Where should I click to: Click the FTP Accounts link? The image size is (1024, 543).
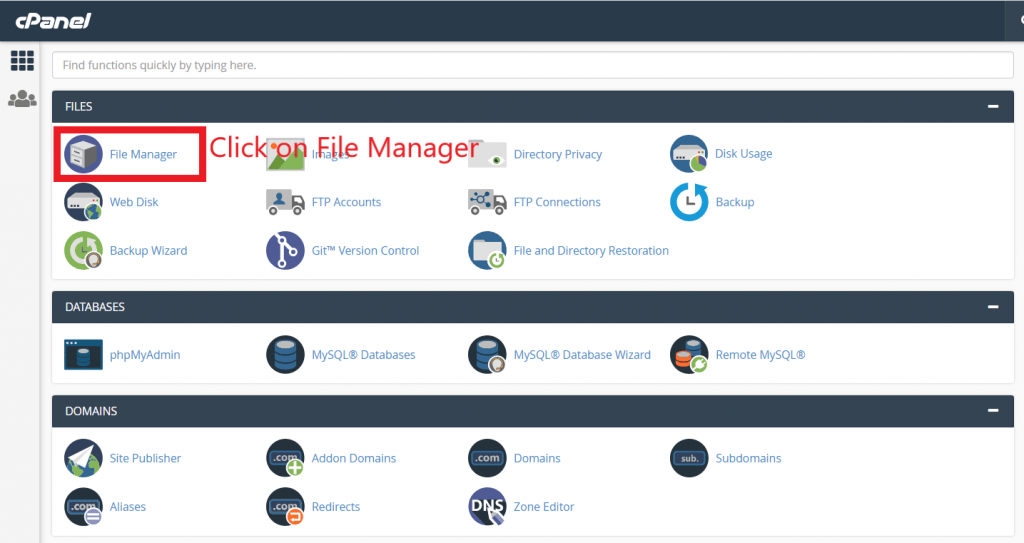pyautogui.click(x=346, y=202)
